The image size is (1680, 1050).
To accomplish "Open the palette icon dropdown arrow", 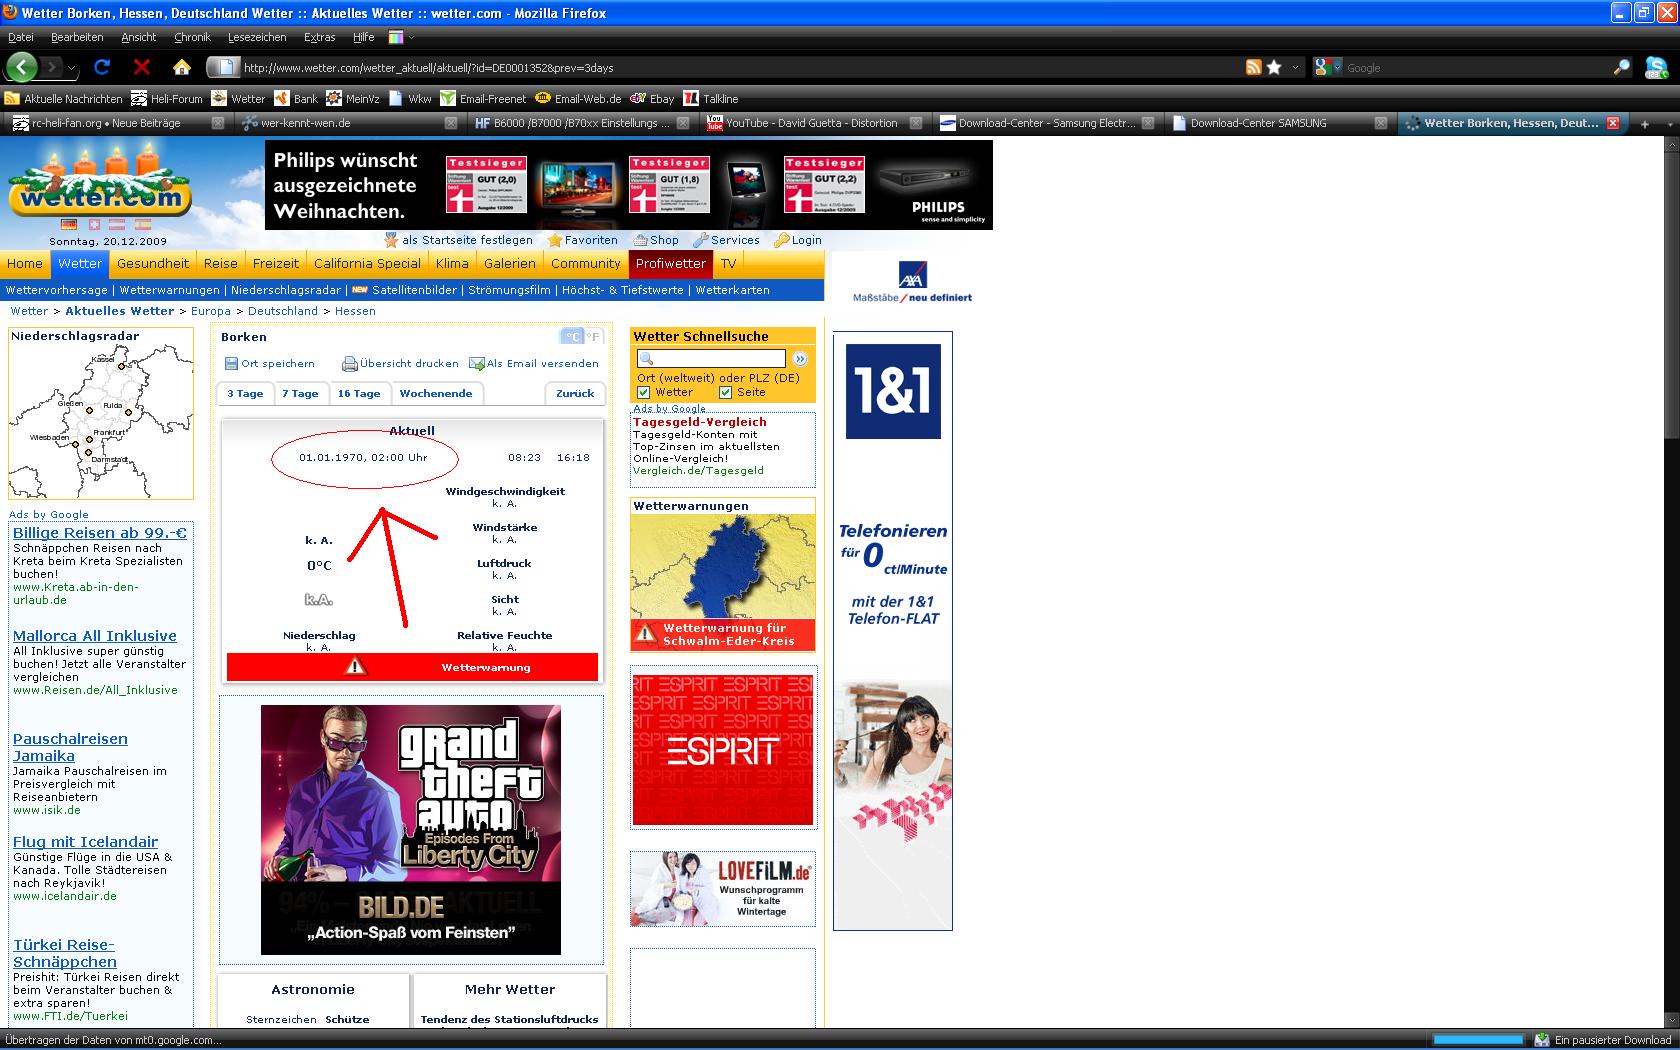I will [x=410, y=37].
